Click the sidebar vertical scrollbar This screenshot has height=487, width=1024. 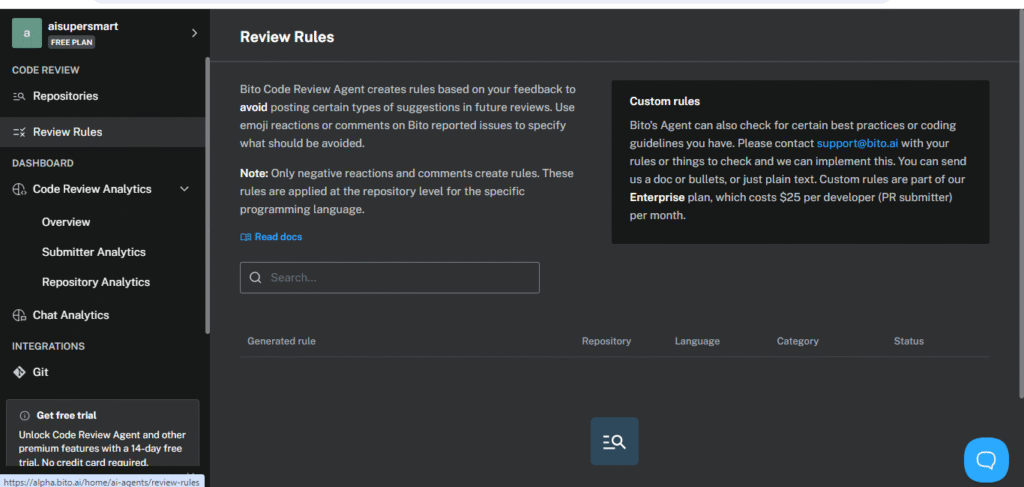208,196
